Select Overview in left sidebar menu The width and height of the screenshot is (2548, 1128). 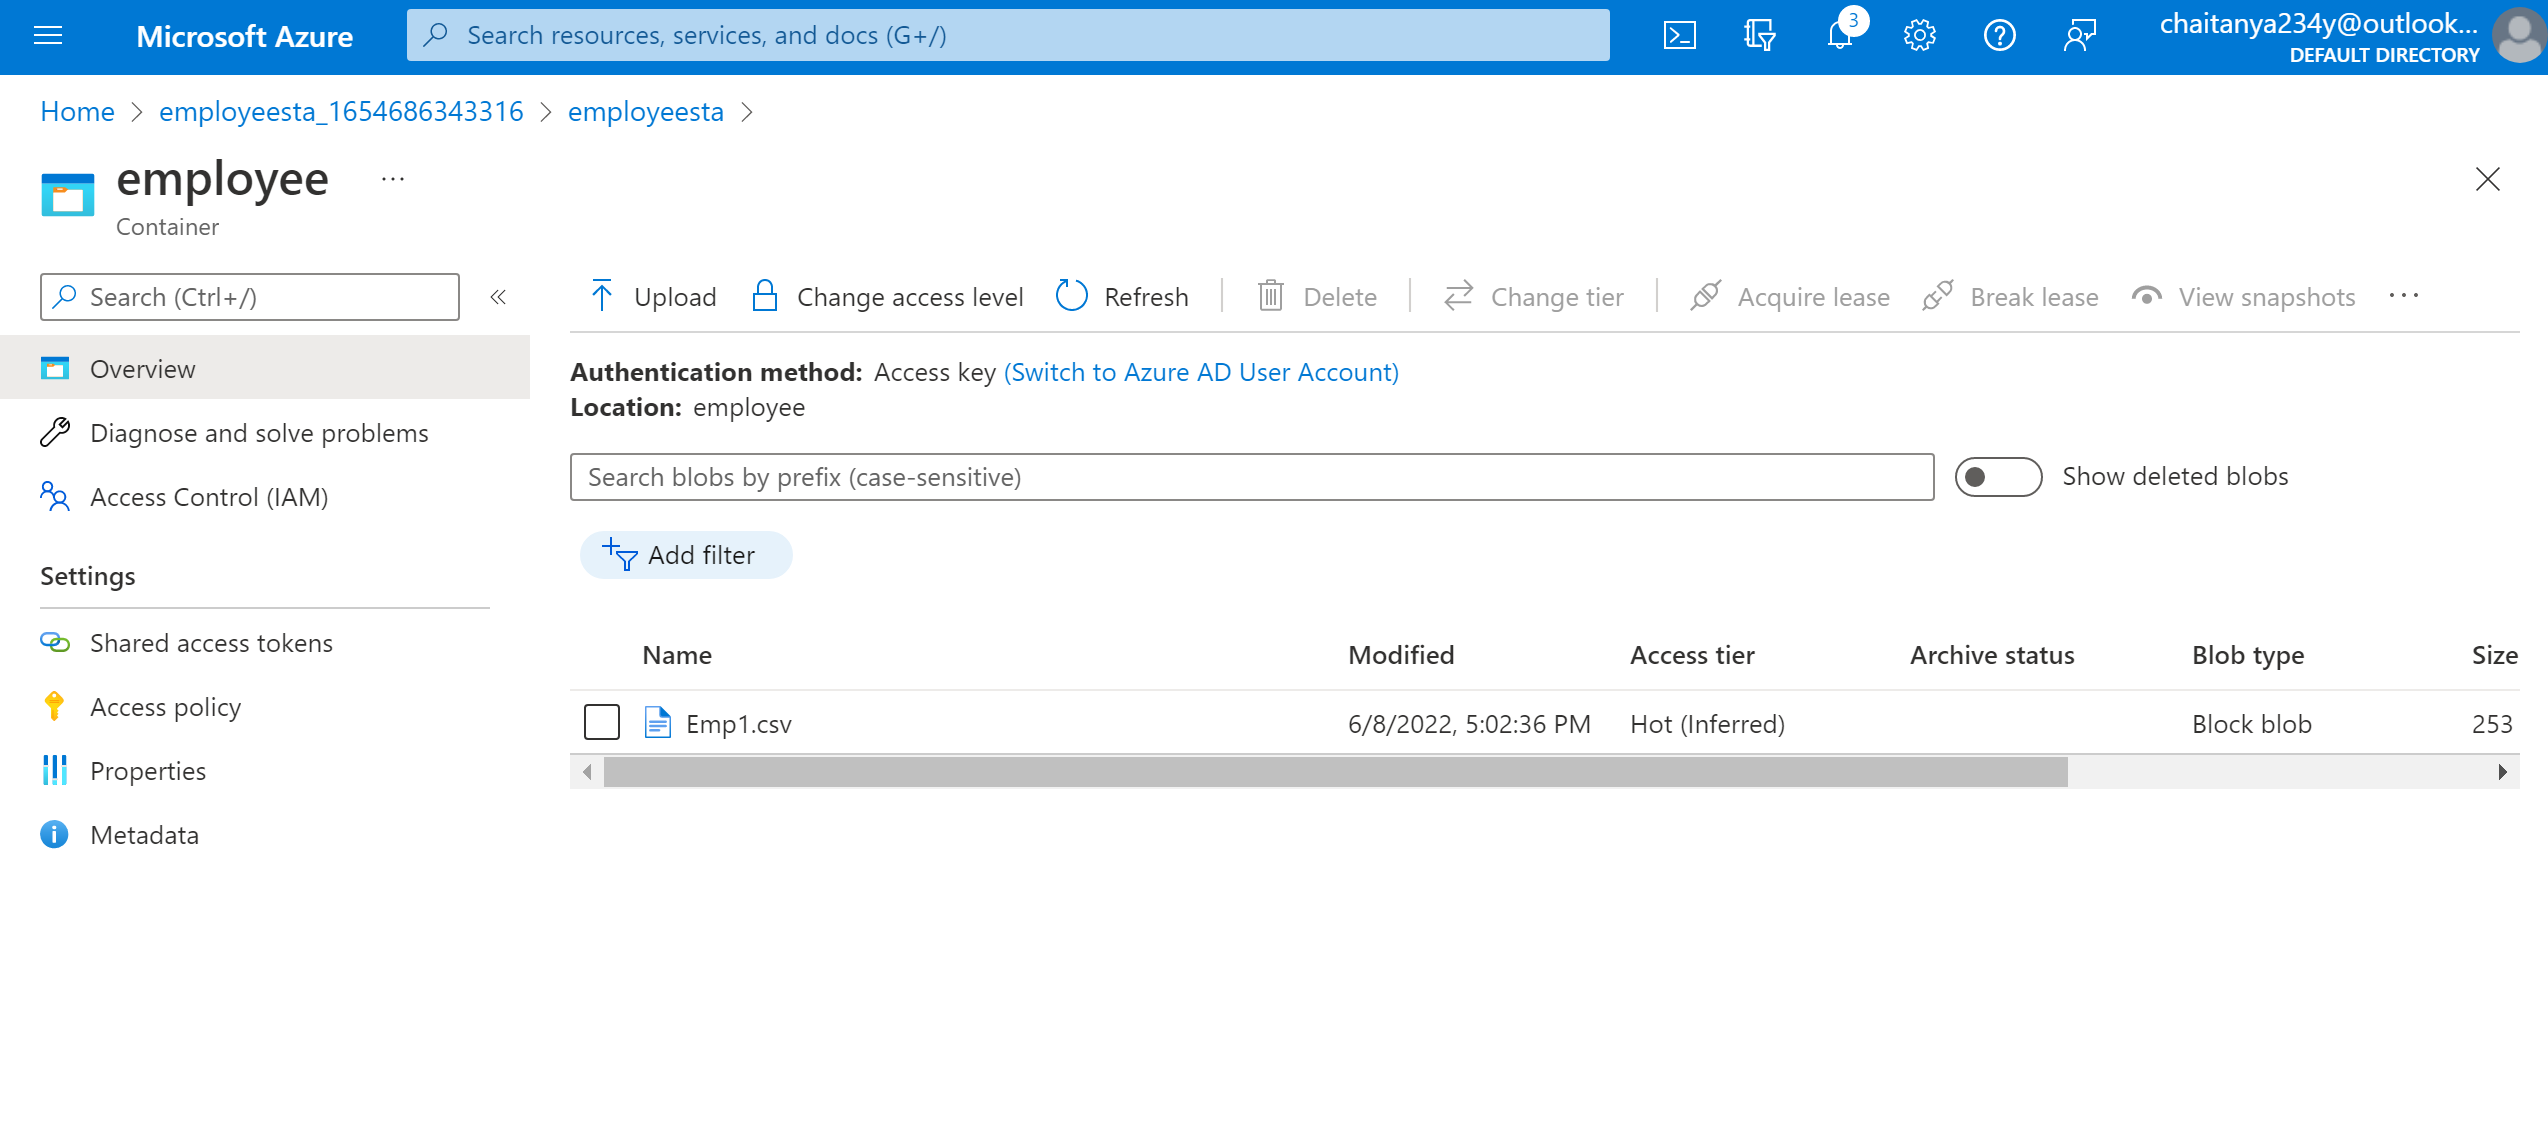click(x=143, y=367)
